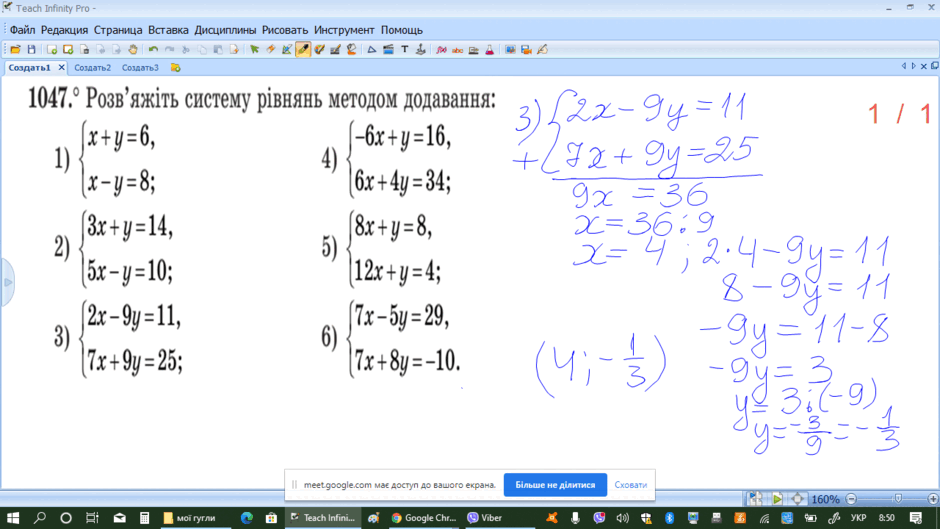The image size is (940, 529).
Task: Click the volume speaker tray icon
Action: click(x=622, y=518)
